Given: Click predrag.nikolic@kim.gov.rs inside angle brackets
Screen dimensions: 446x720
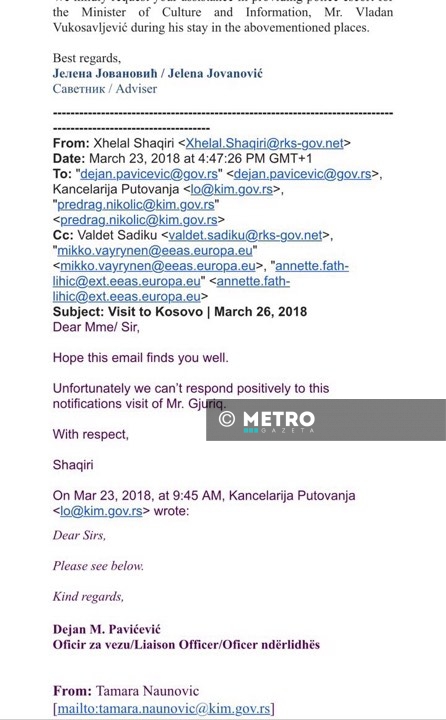Looking at the screenshot, I should 139,220.
